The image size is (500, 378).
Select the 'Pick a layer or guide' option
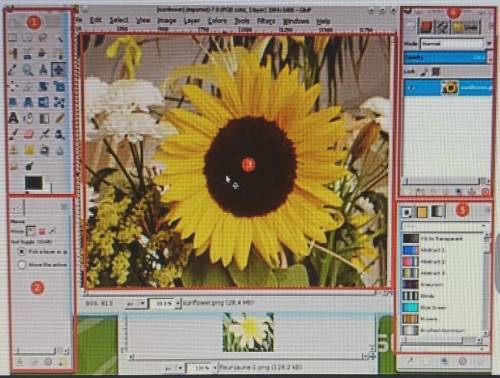tap(22, 252)
